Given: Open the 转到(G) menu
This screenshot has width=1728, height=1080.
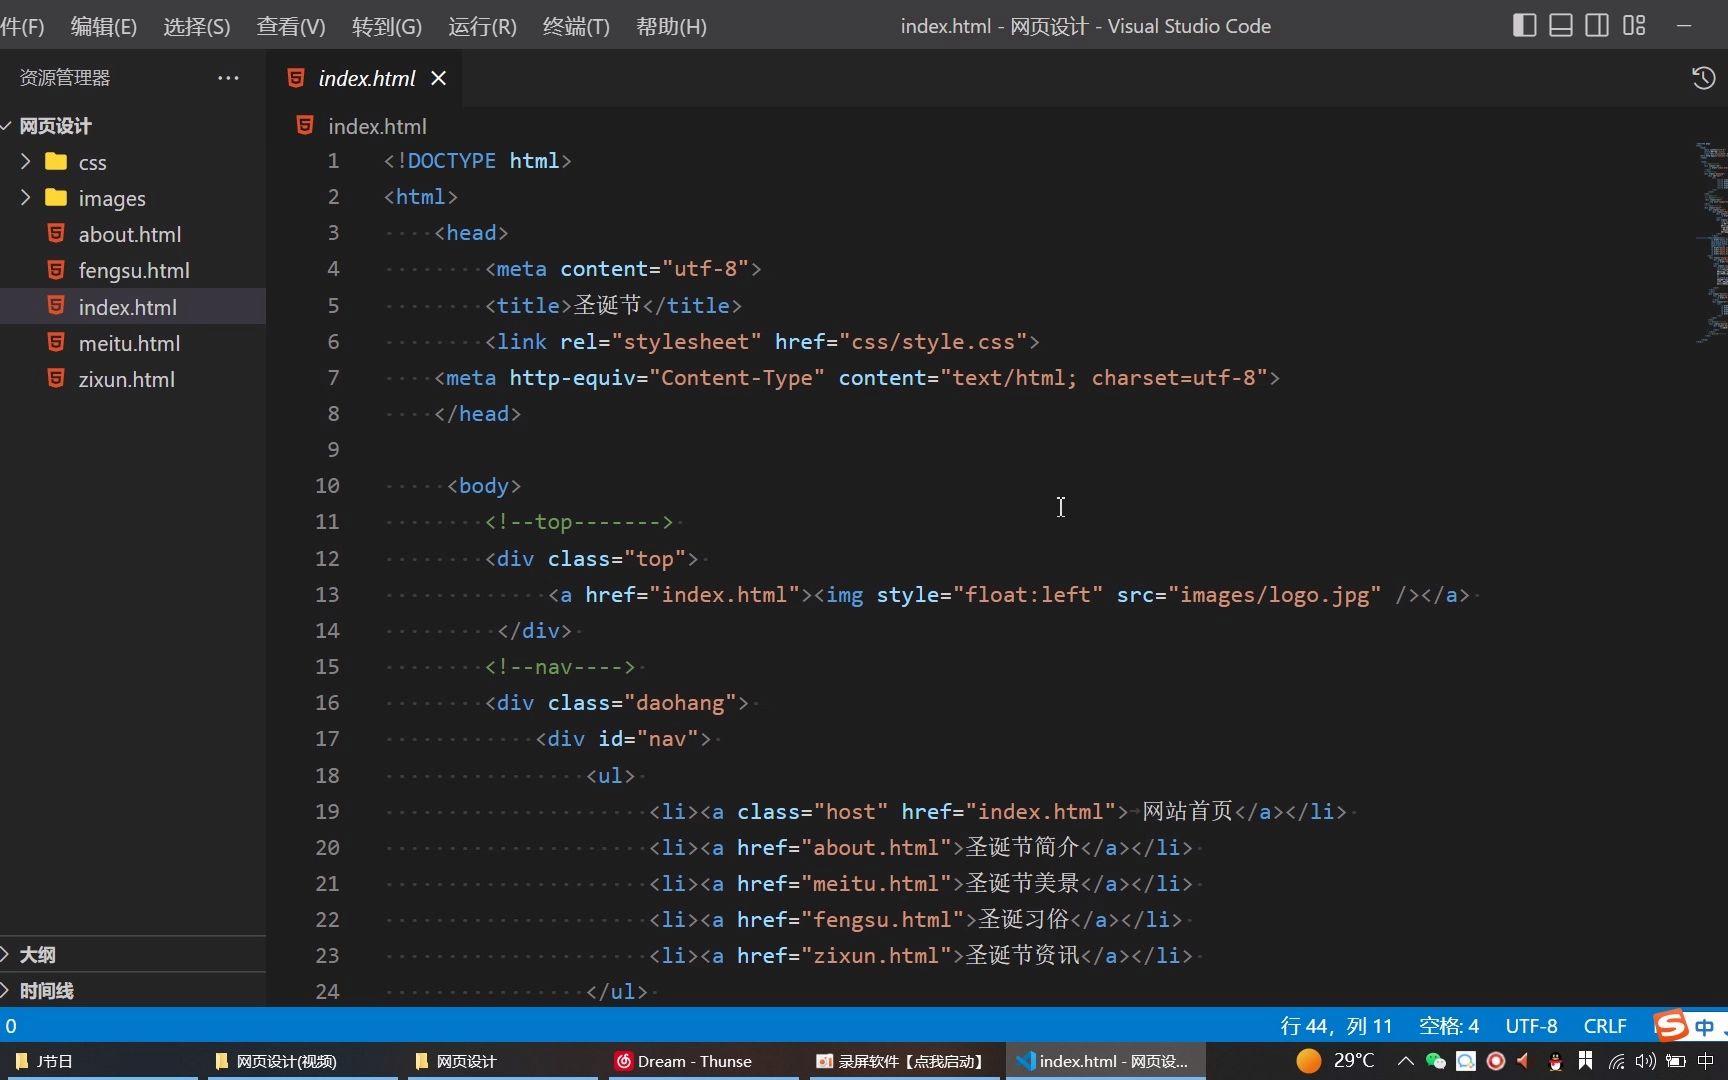Looking at the screenshot, I should pos(386,26).
